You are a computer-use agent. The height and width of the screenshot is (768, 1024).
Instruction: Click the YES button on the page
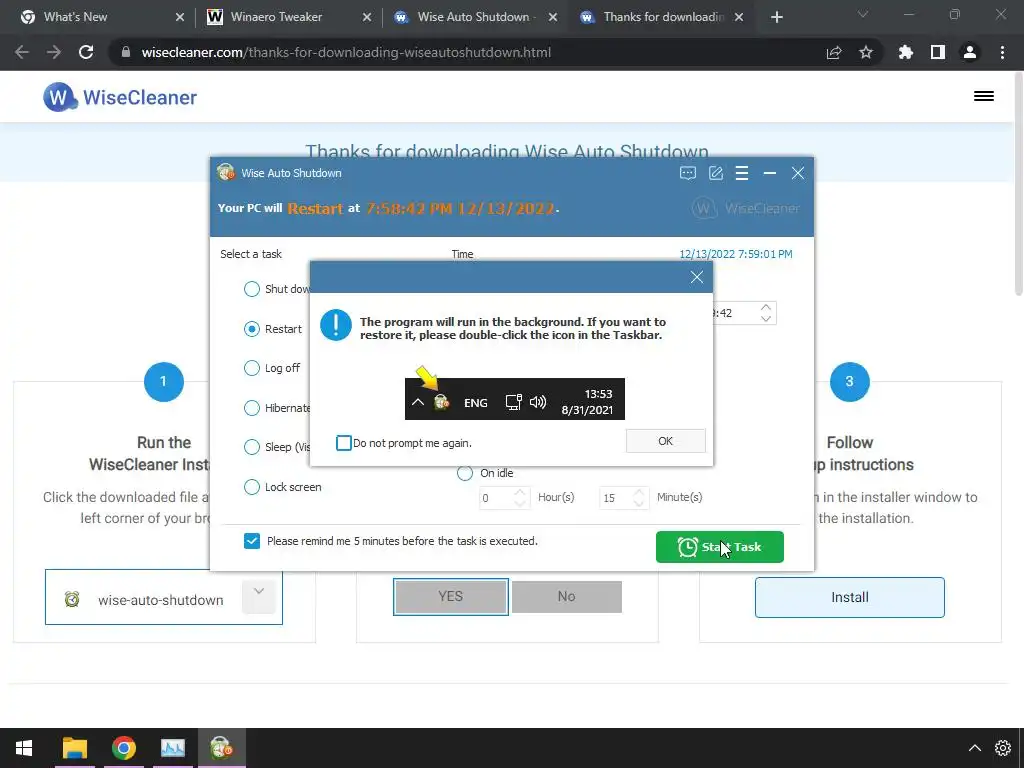pos(451,596)
